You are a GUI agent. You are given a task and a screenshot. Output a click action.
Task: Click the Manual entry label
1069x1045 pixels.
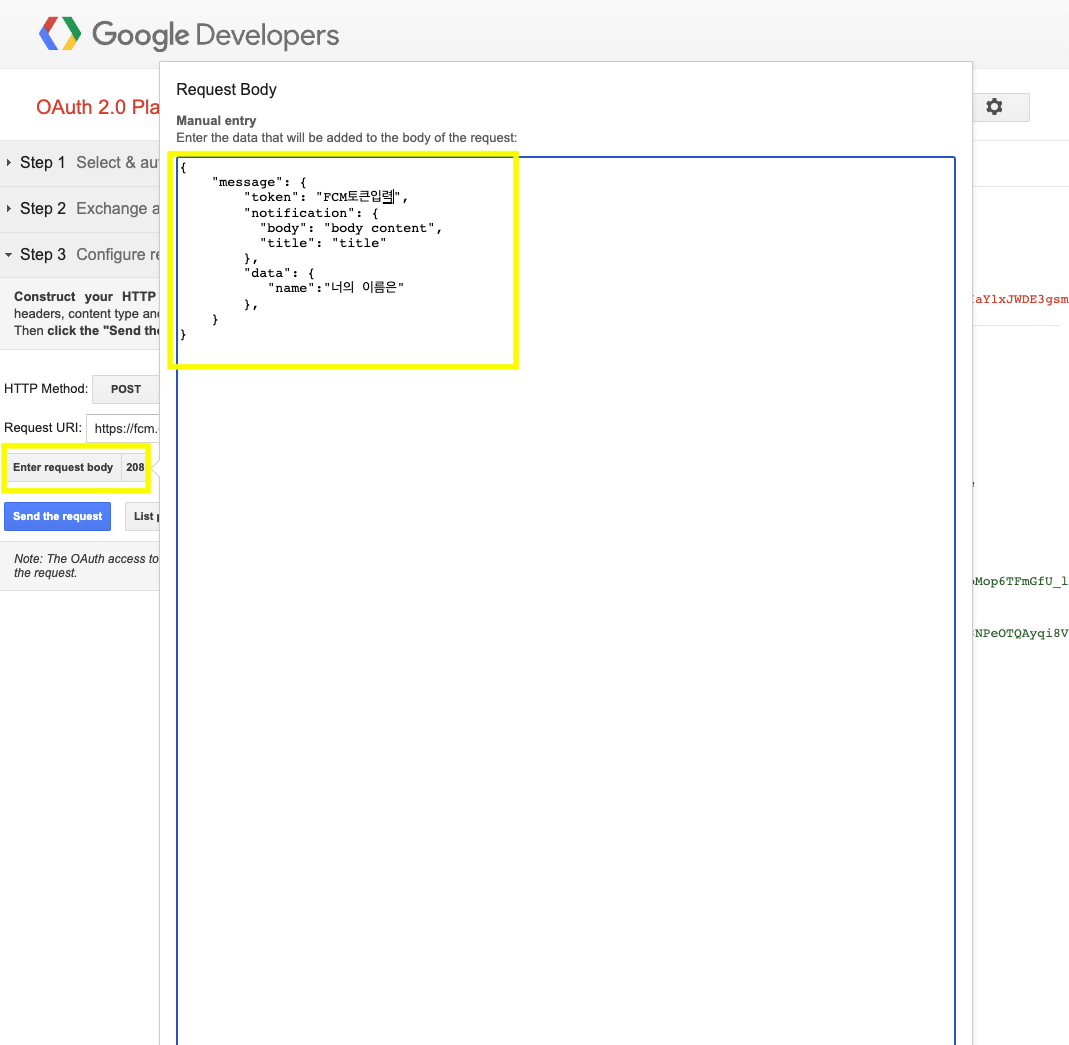tap(216, 121)
